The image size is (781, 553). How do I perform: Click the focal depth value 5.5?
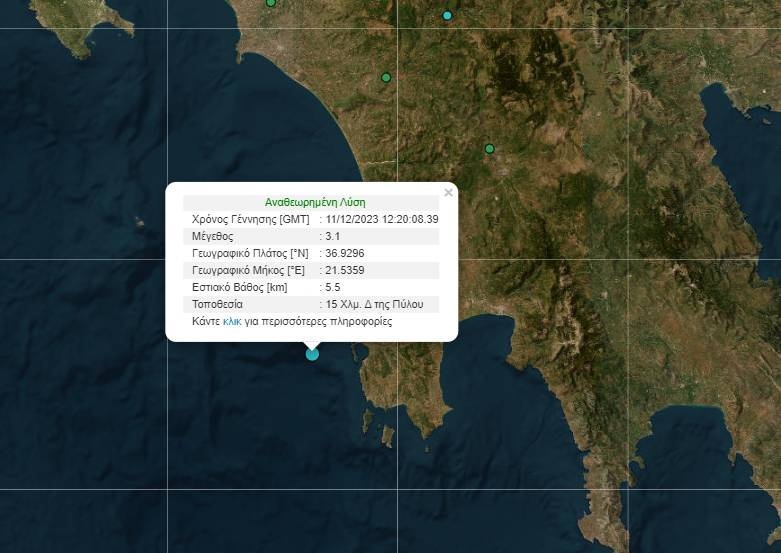[x=333, y=287]
